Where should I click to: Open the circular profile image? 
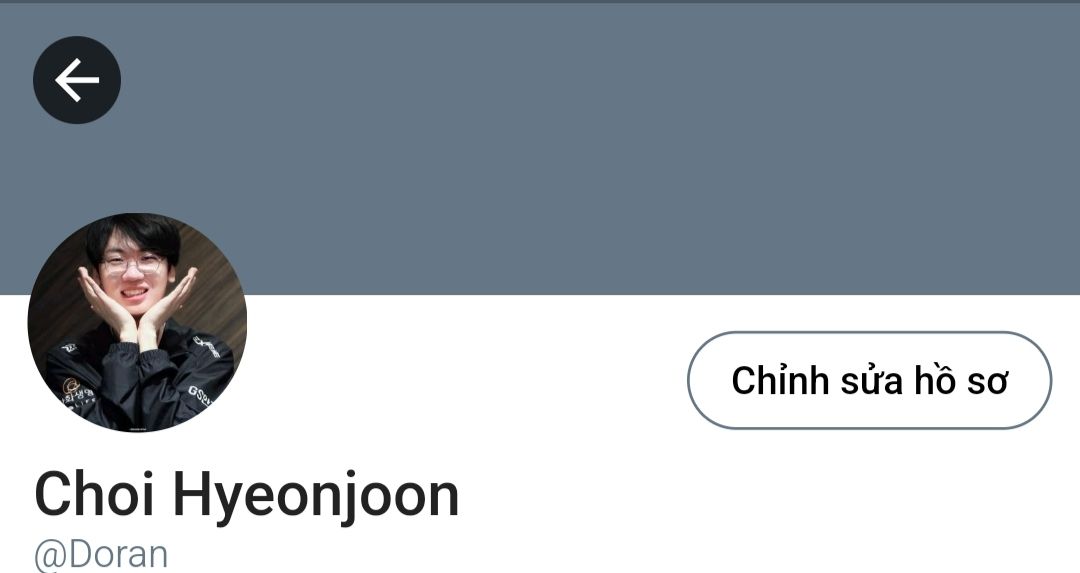point(137,322)
